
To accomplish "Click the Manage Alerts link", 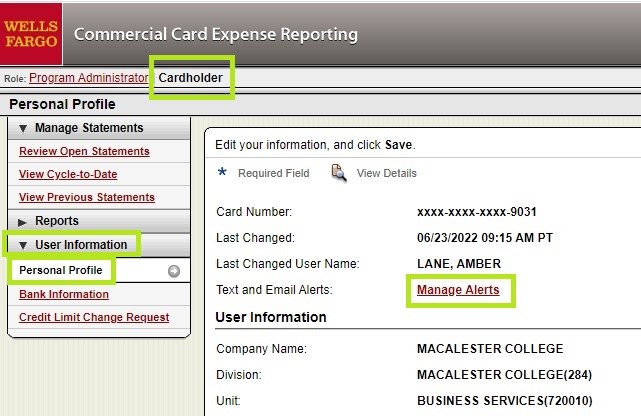I will pos(458,290).
